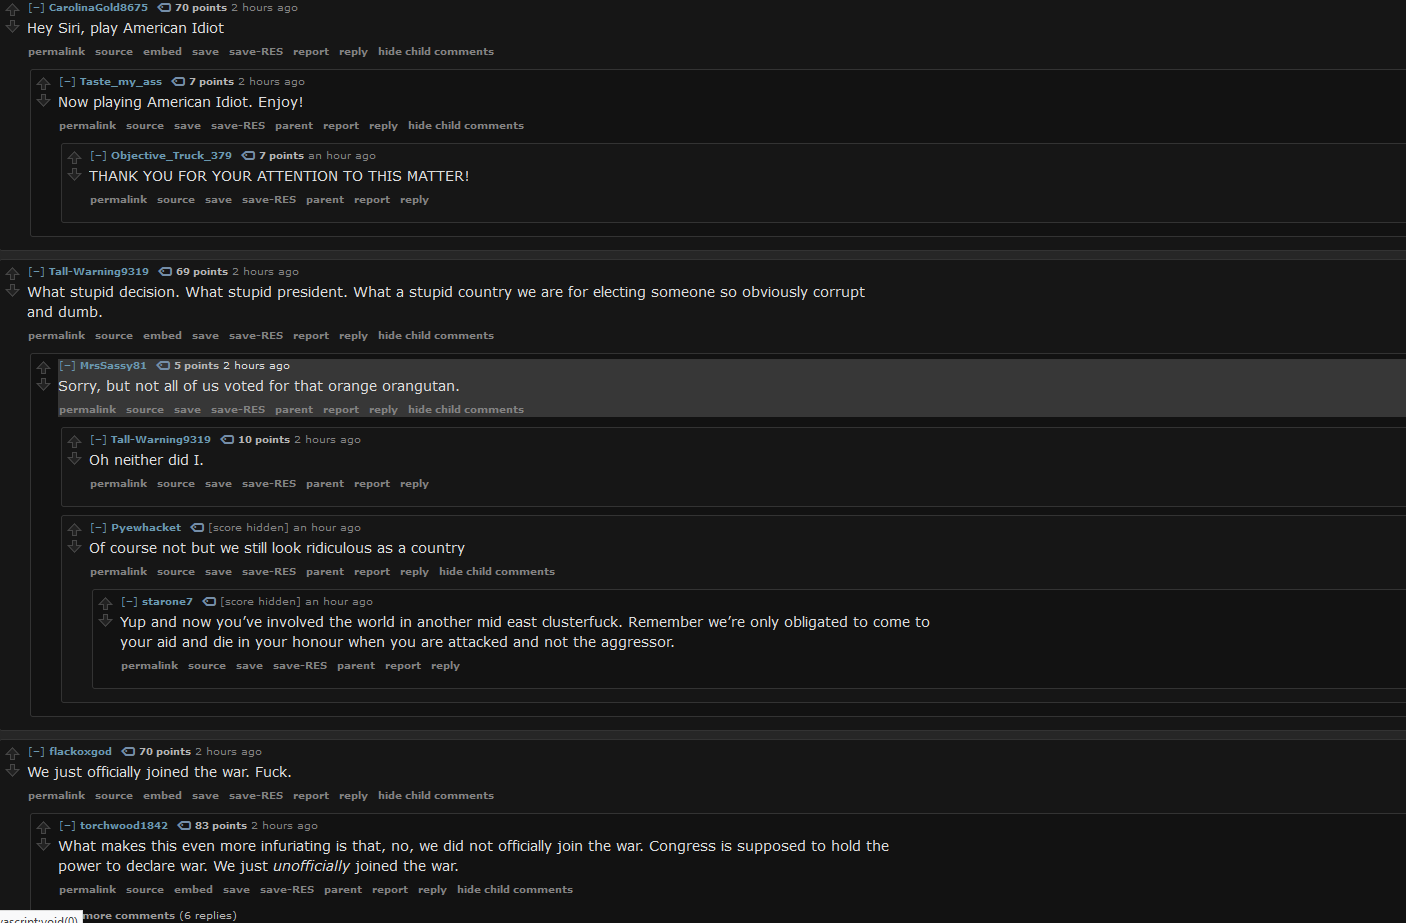Upvote torchwood1842's comment
This screenshot has width=1406, height=923.
tap(44, 827)
